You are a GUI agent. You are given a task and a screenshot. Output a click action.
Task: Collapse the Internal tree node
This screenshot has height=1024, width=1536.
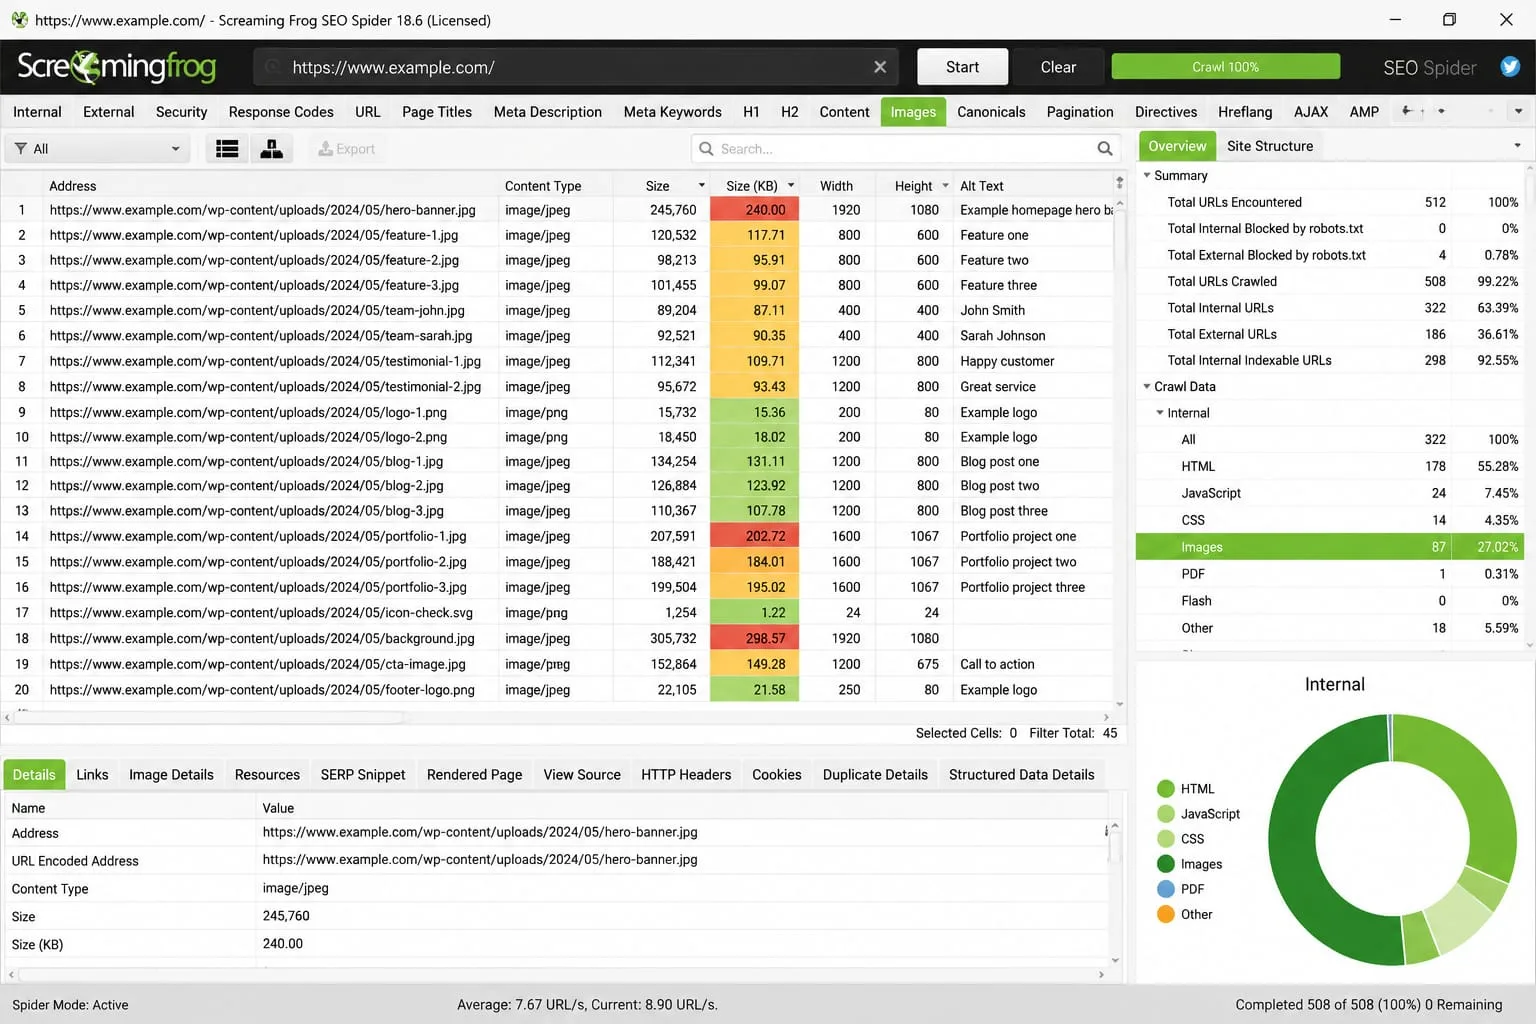click(x=1159, y=412)
